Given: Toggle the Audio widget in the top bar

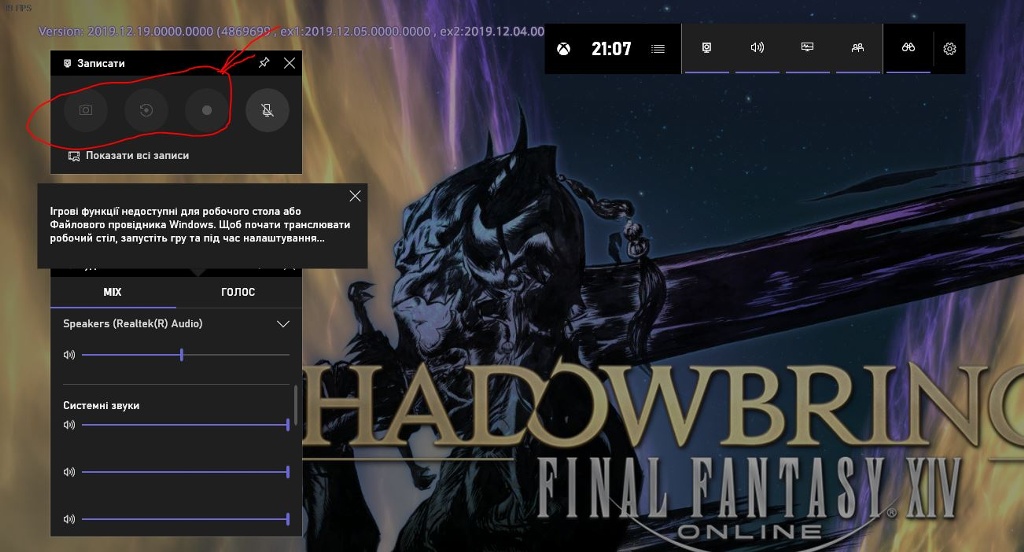Looking at the screenshot, I should pos(757,48).
